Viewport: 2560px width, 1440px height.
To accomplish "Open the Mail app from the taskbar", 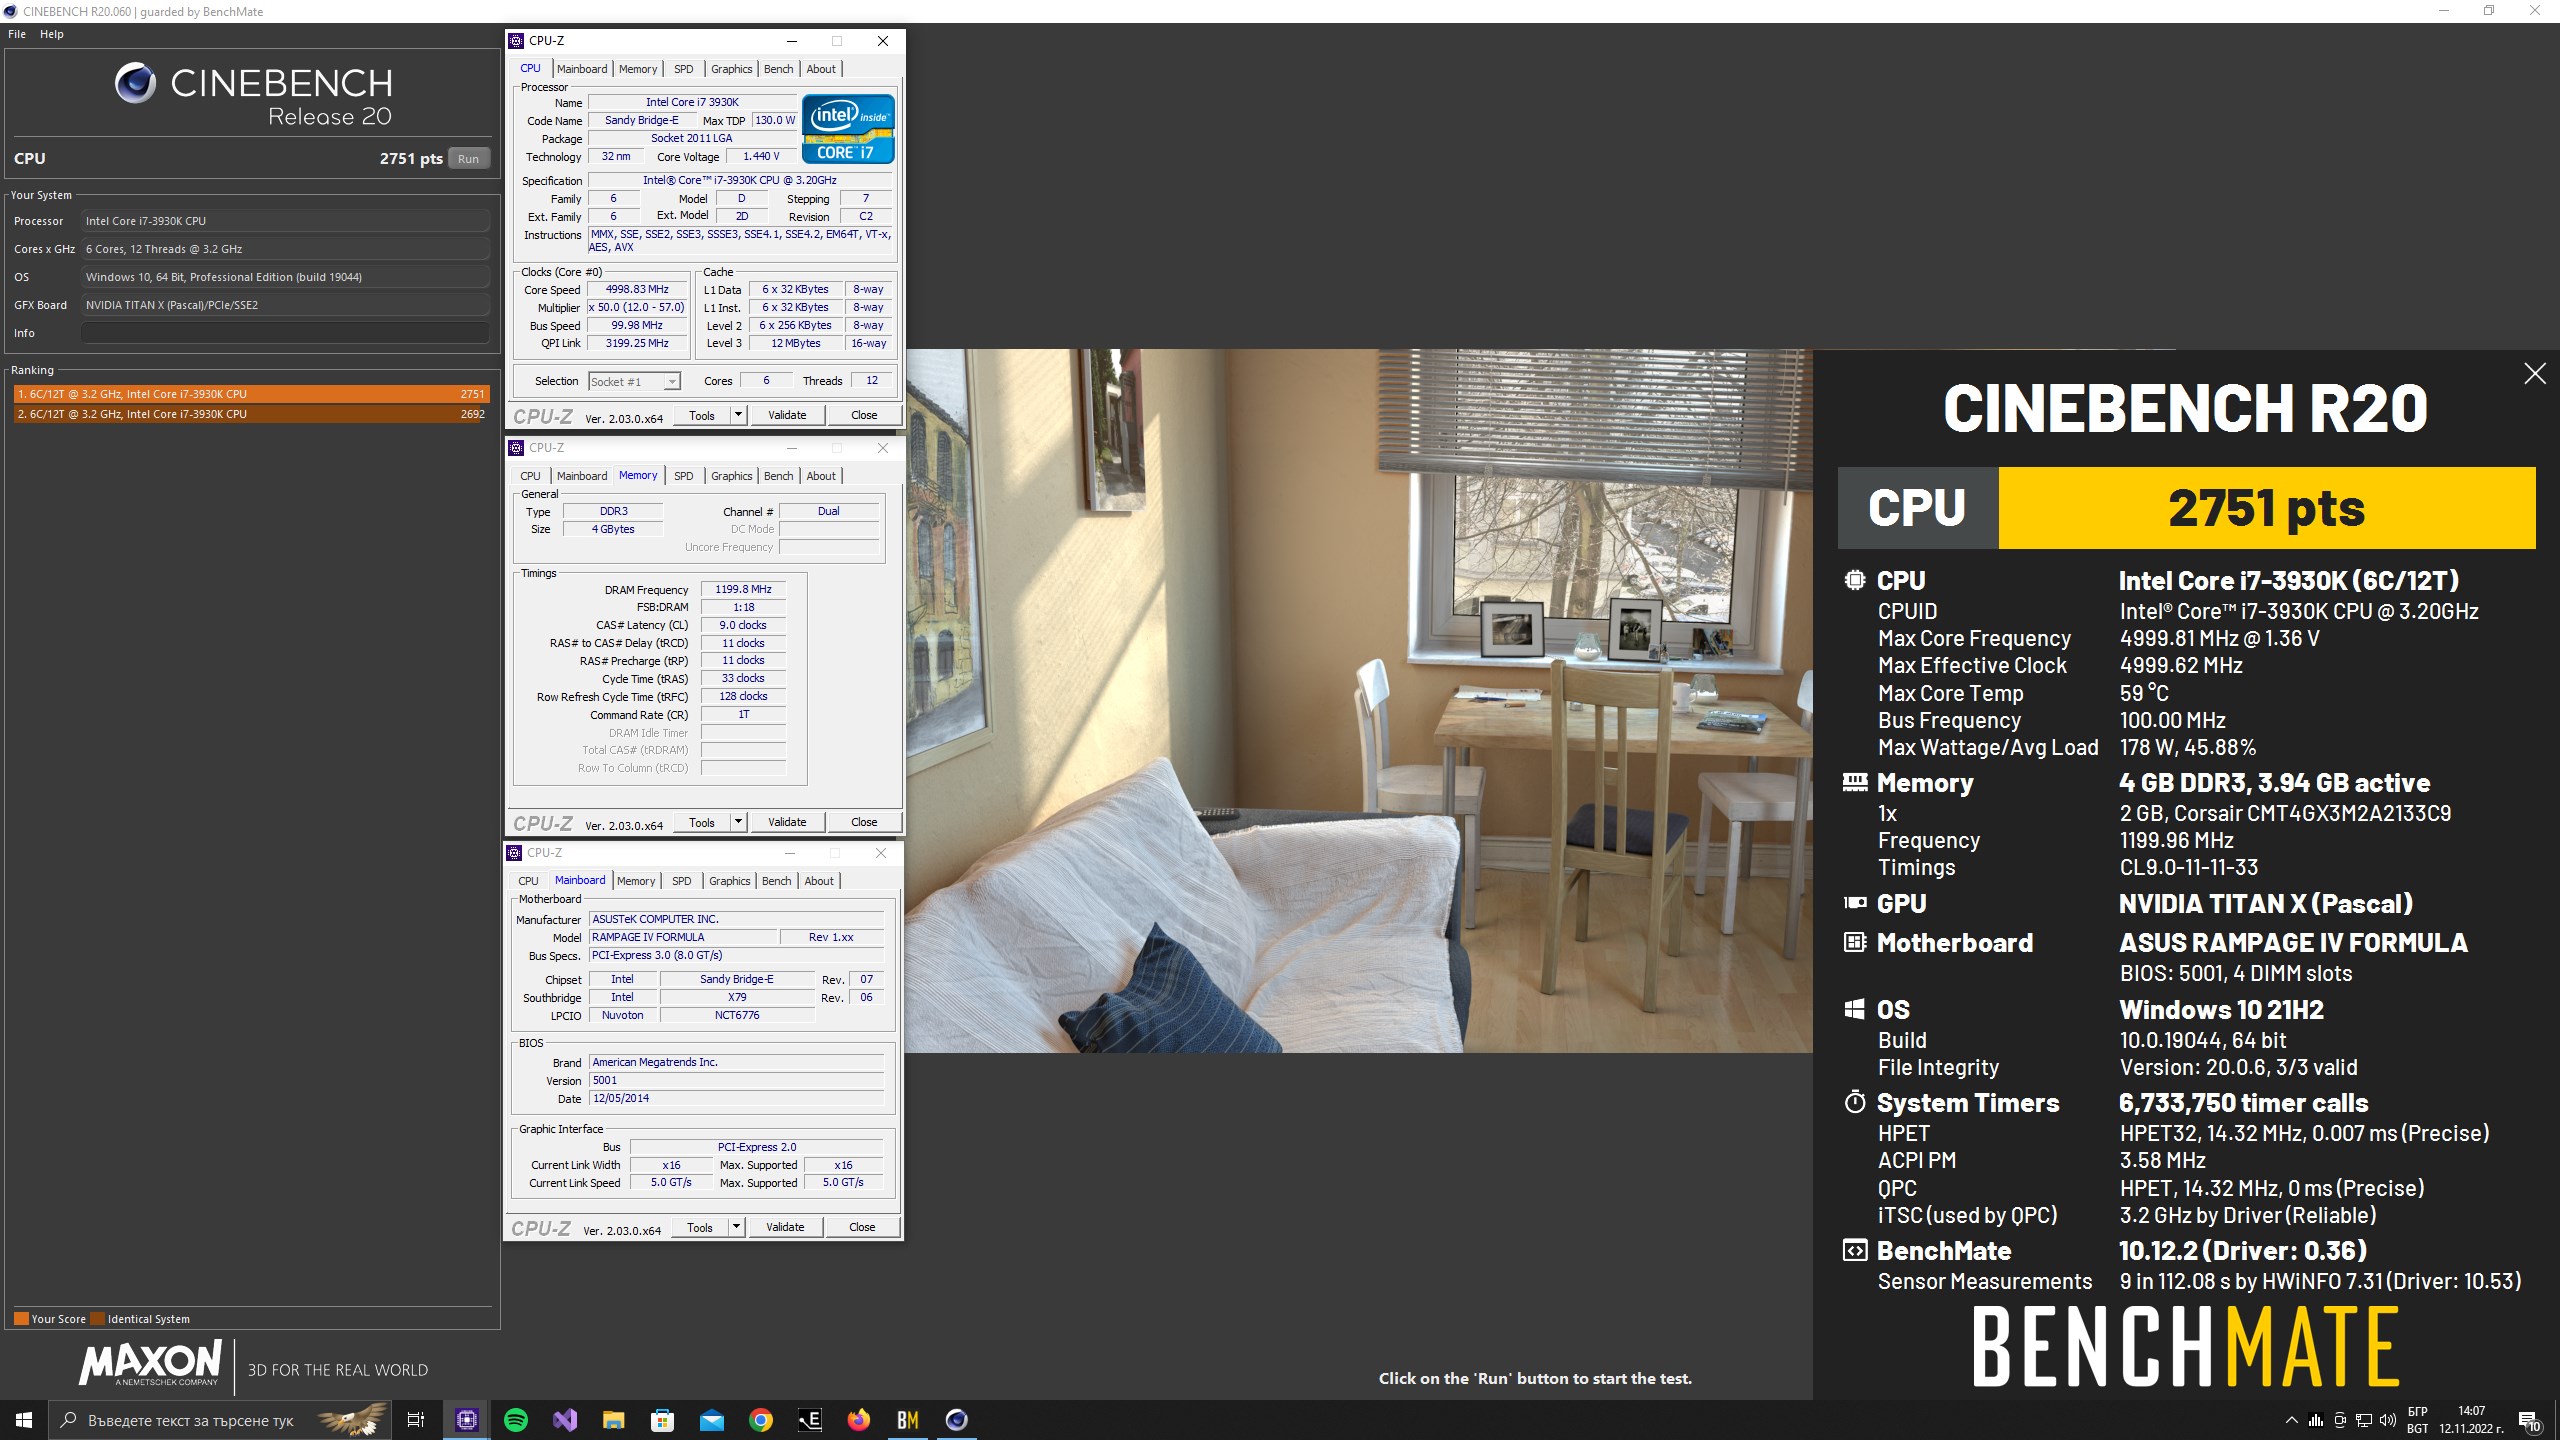I will pos(711,1420).
